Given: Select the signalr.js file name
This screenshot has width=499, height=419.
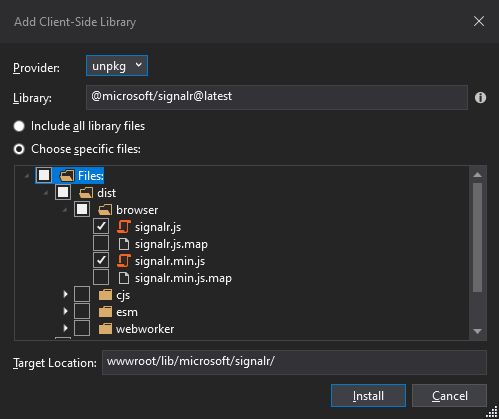Looking at the screenshot, I should click(x=158, y=227).
